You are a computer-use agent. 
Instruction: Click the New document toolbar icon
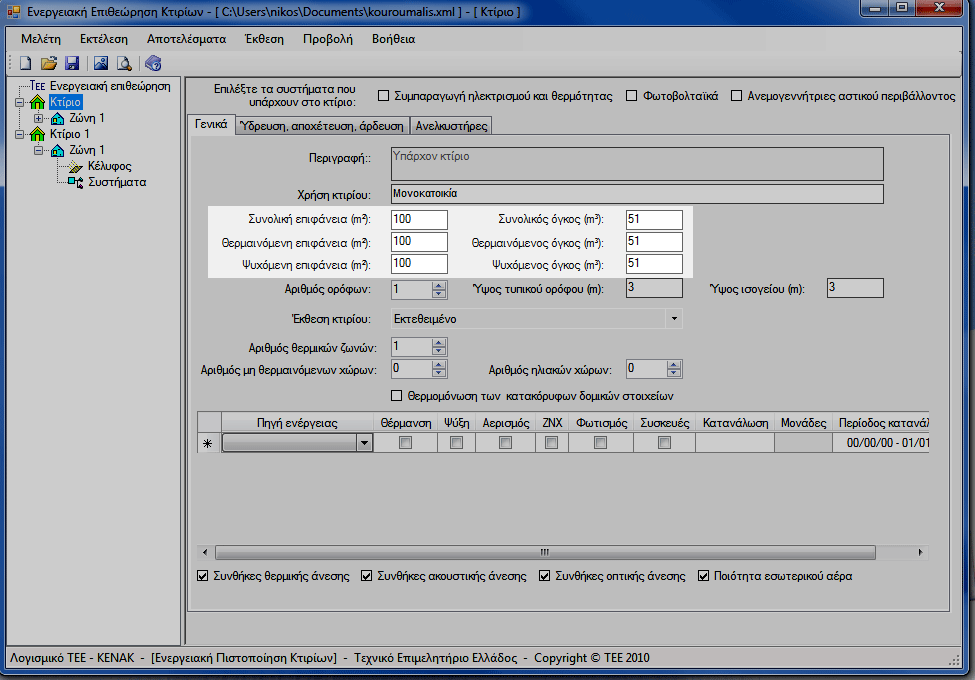27,63
